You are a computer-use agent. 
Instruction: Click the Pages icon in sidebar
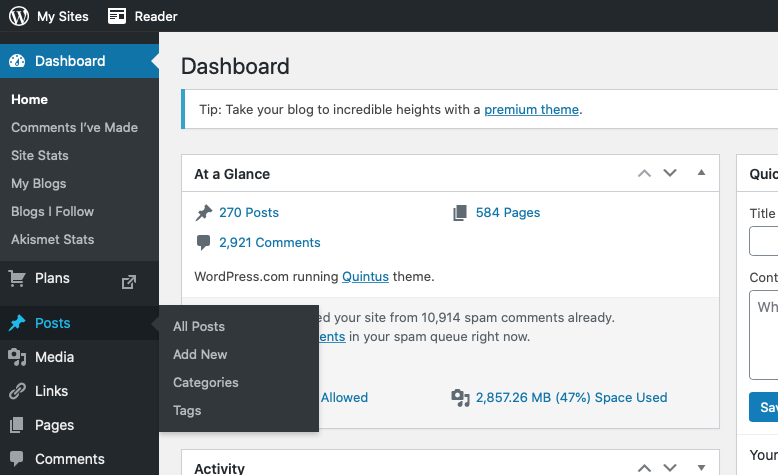point(17,425)
